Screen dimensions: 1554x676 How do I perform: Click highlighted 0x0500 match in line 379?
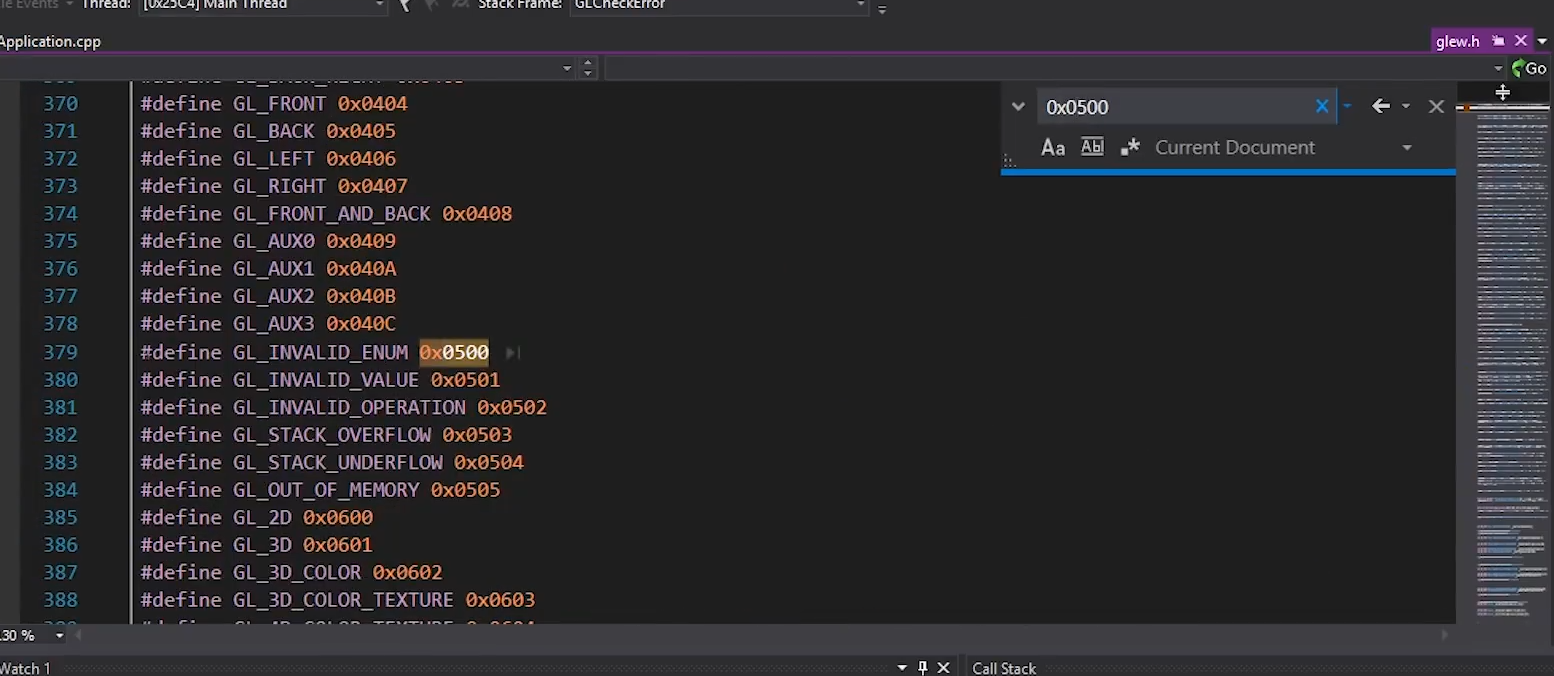coord(454,352)
